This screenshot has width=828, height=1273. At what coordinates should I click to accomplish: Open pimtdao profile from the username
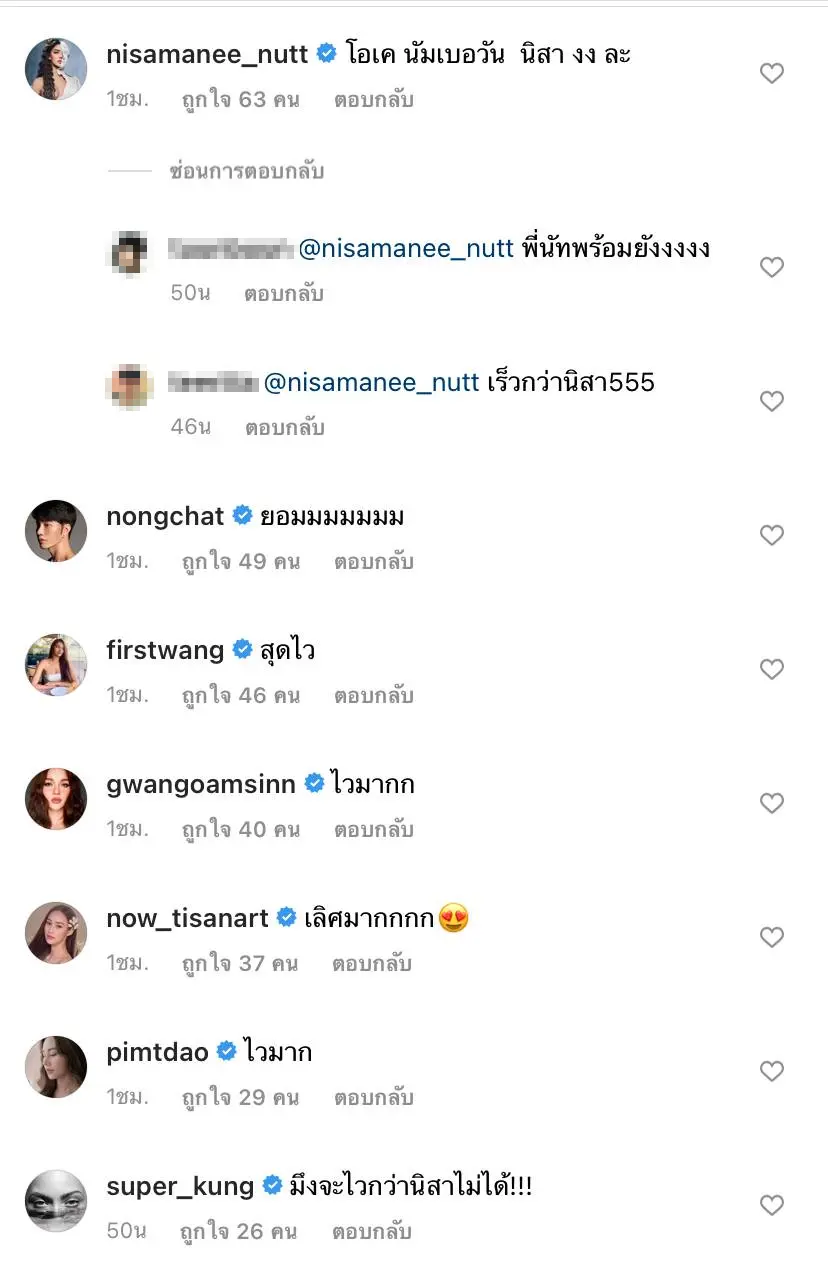pyautogui.click(x=157, y=1052)
